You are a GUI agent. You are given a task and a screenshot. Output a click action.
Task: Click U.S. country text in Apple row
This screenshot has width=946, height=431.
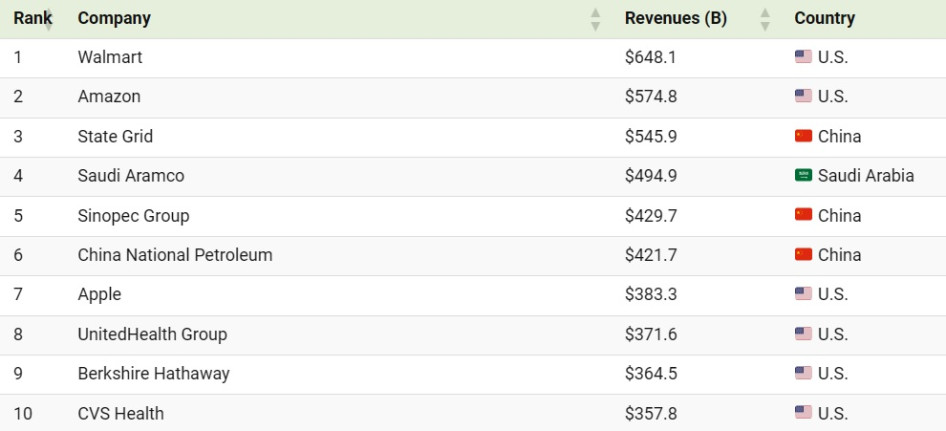[x=833, y=295]
